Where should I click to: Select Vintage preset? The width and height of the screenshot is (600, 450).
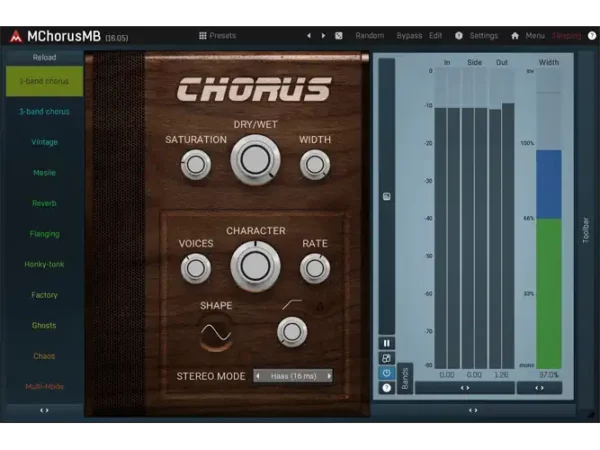[44, 142]
